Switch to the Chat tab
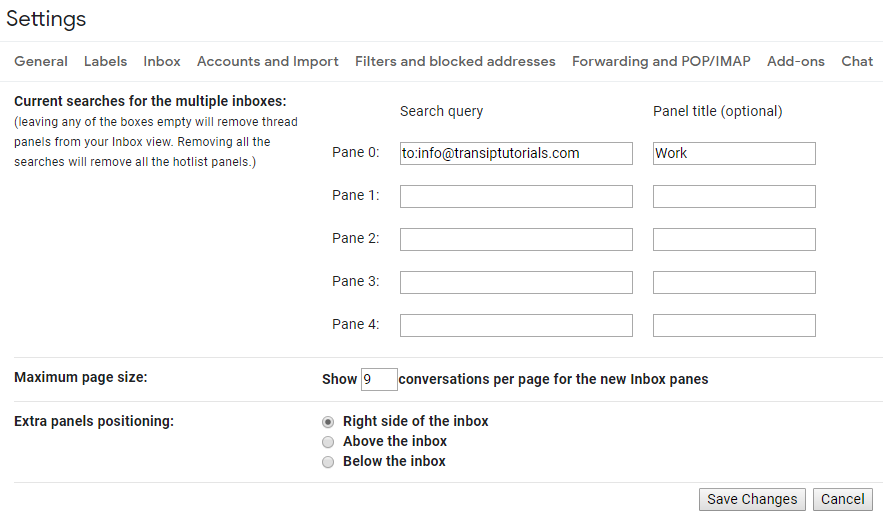Viewport: 883px width, 526px height. coord(857,61)
